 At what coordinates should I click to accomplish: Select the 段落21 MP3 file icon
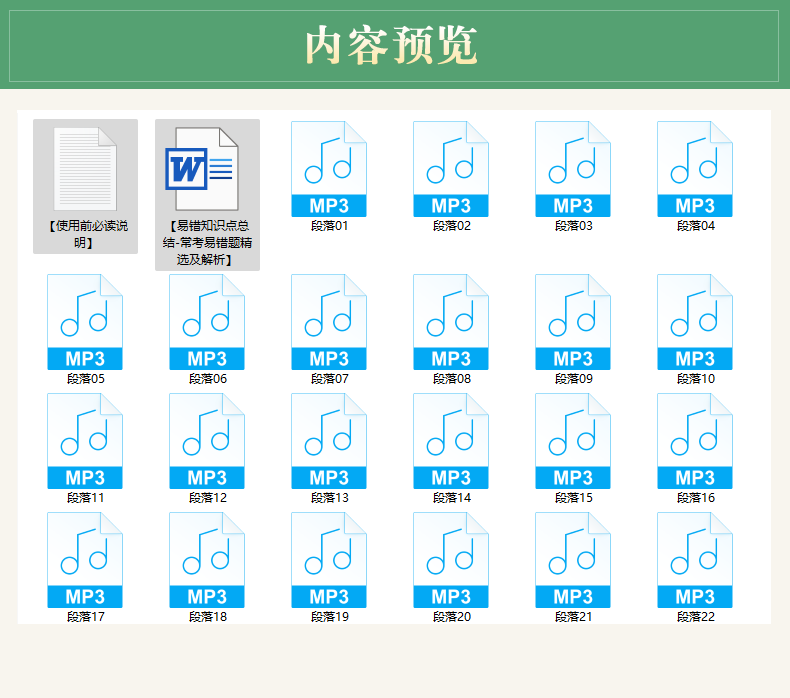[573, 560]
